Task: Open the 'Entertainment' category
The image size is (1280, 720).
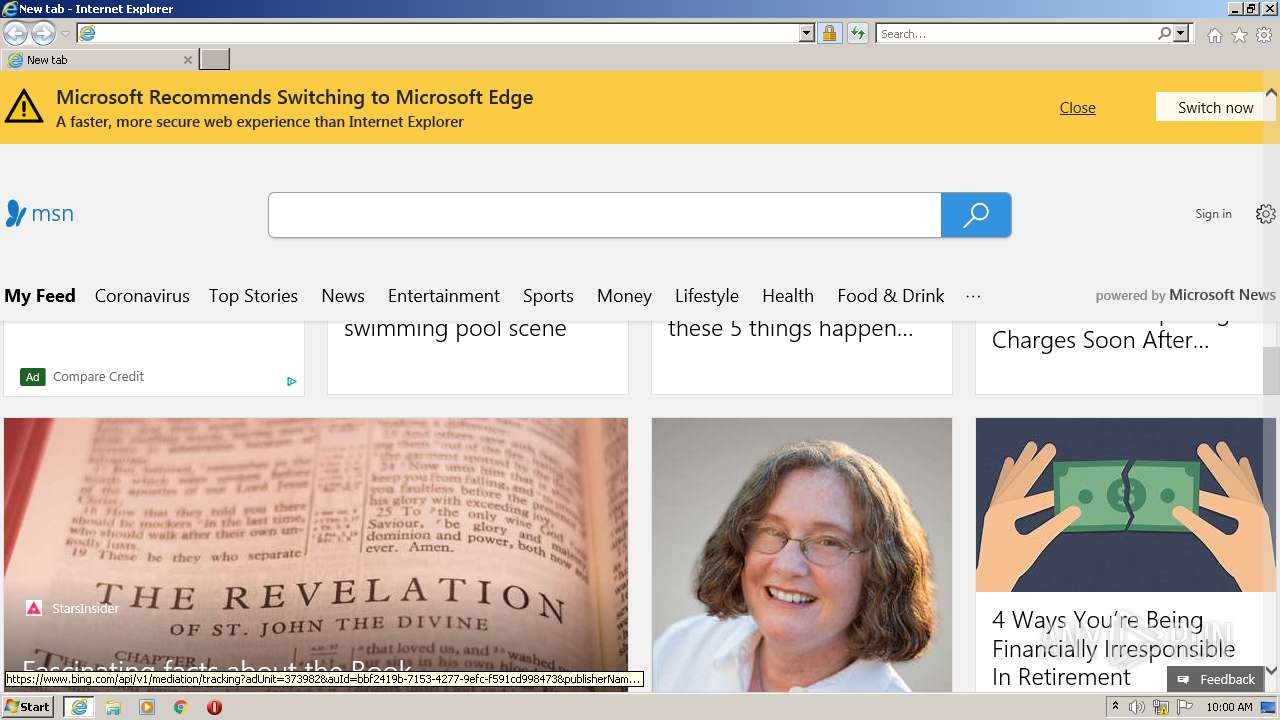Action: pyautogui.click(x=444, y=296)
